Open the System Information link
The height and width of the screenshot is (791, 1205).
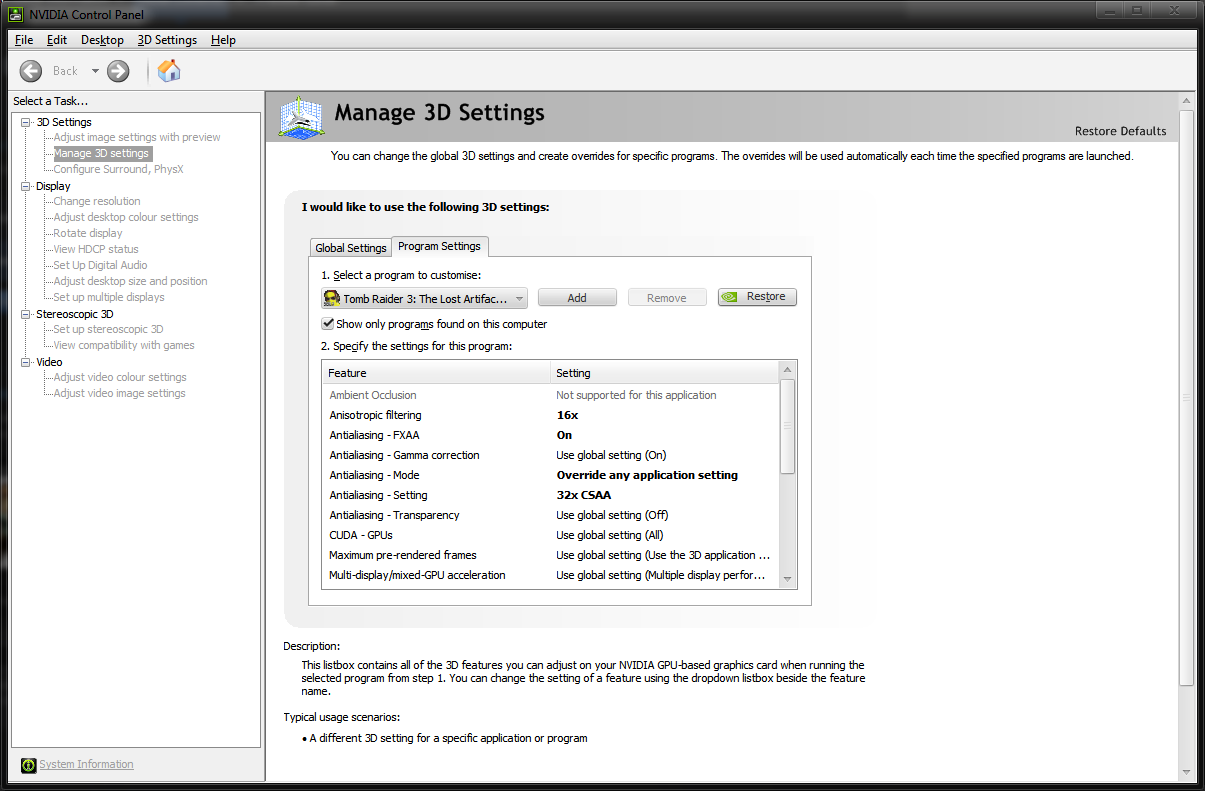tap(86, 765)
